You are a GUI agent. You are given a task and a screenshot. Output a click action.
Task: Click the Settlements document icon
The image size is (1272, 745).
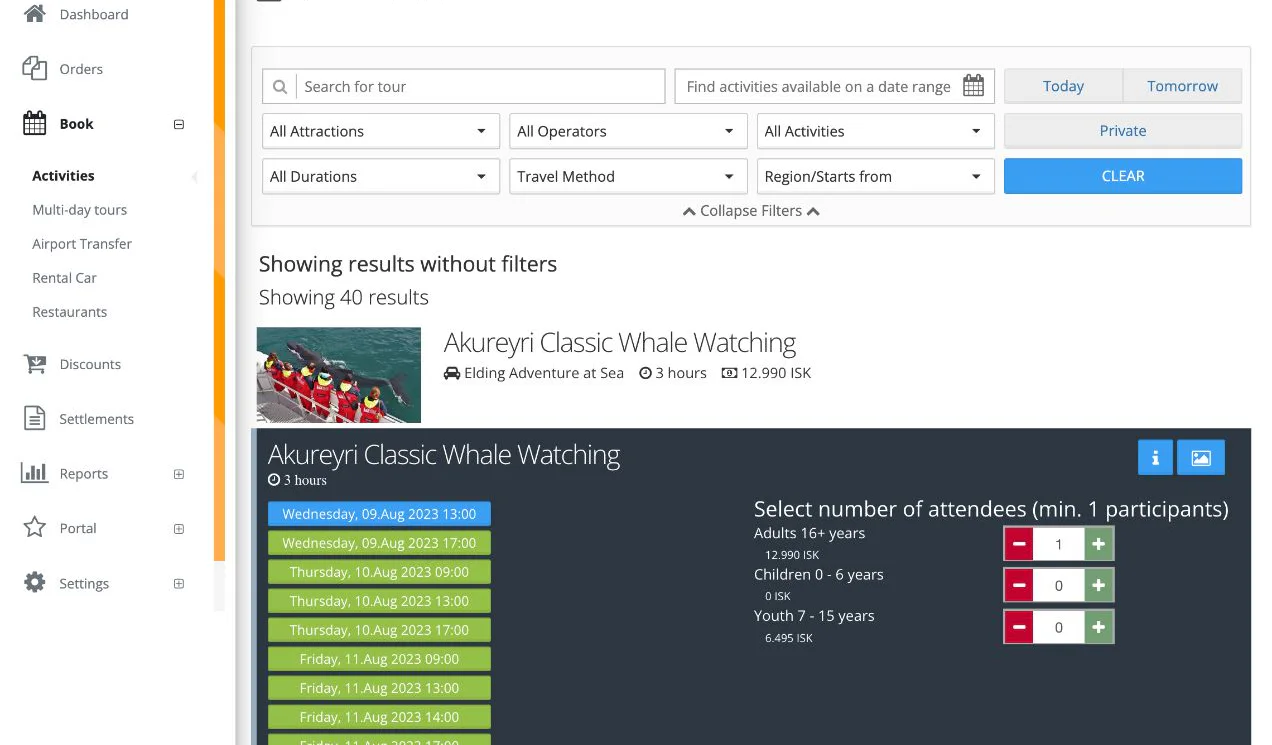[35, 419]
